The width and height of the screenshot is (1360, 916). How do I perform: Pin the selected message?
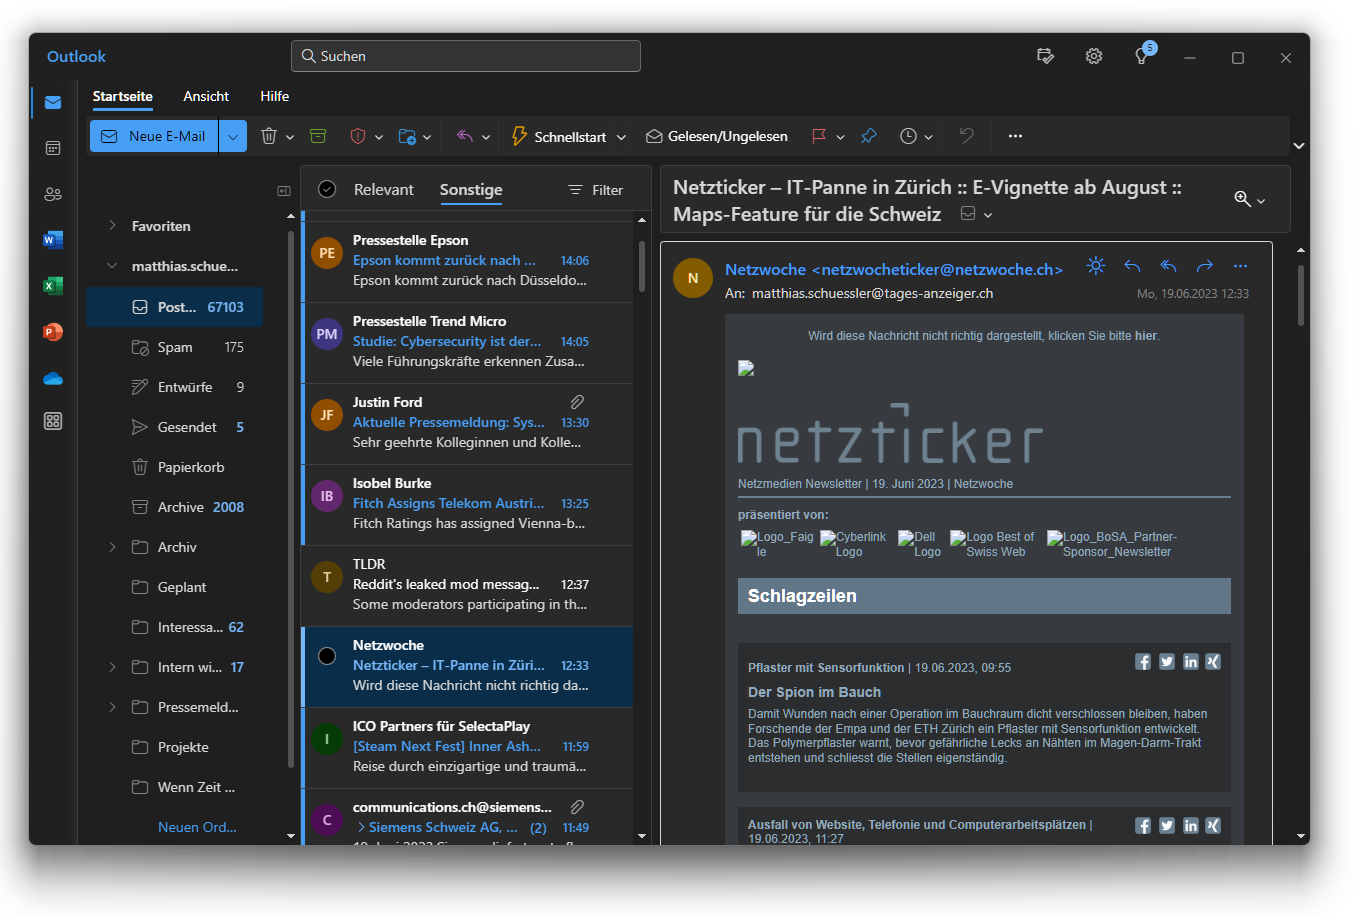click(869, 136)
